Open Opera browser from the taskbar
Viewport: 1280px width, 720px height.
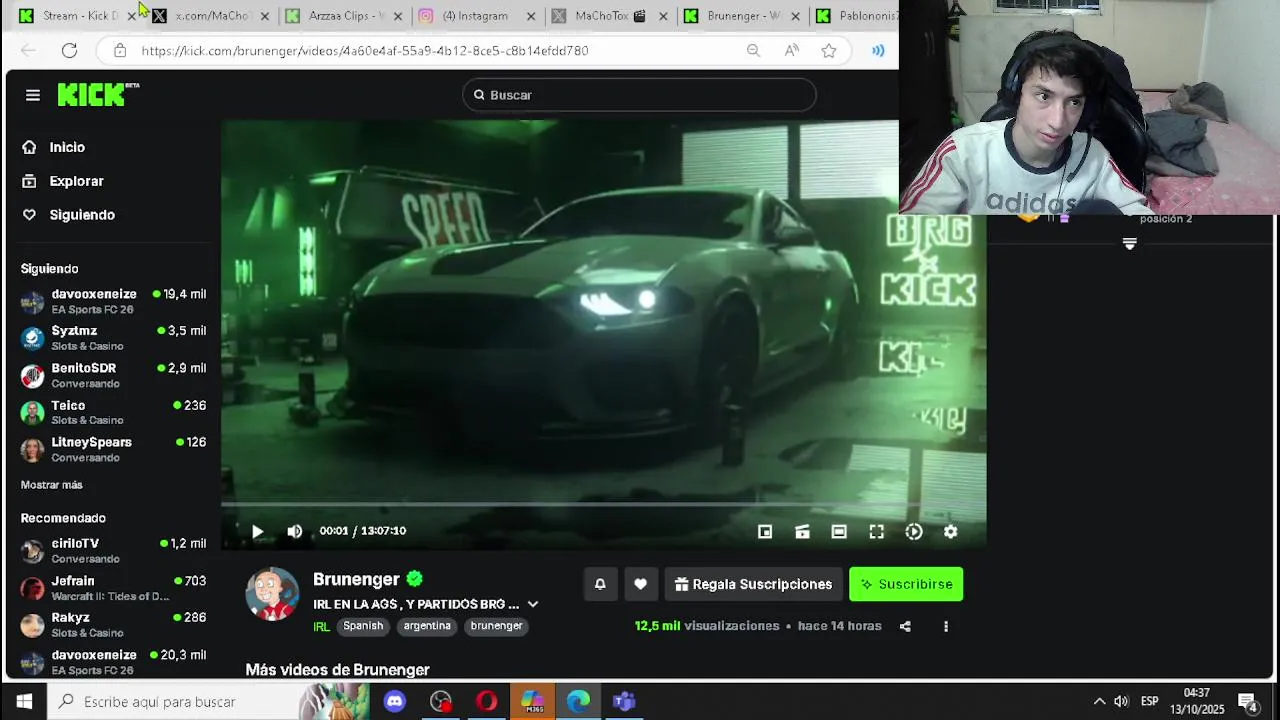[487, 701]
